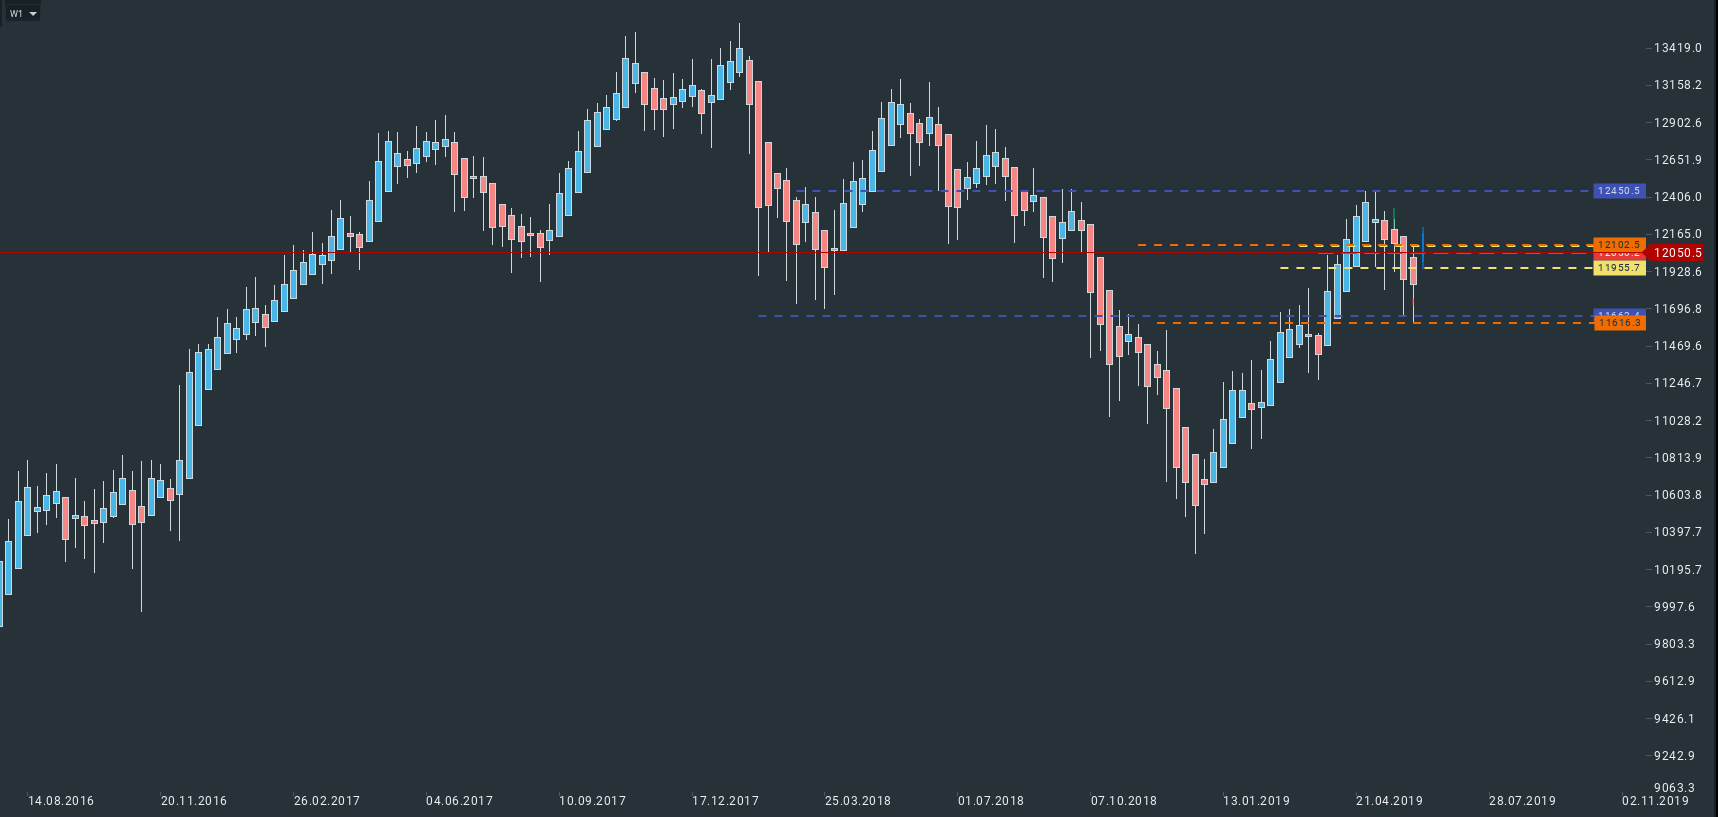This screenshot has height=817, width=1718.
Task: Select the 9063.3 value on price scale
Action: tap(1675, 788)
